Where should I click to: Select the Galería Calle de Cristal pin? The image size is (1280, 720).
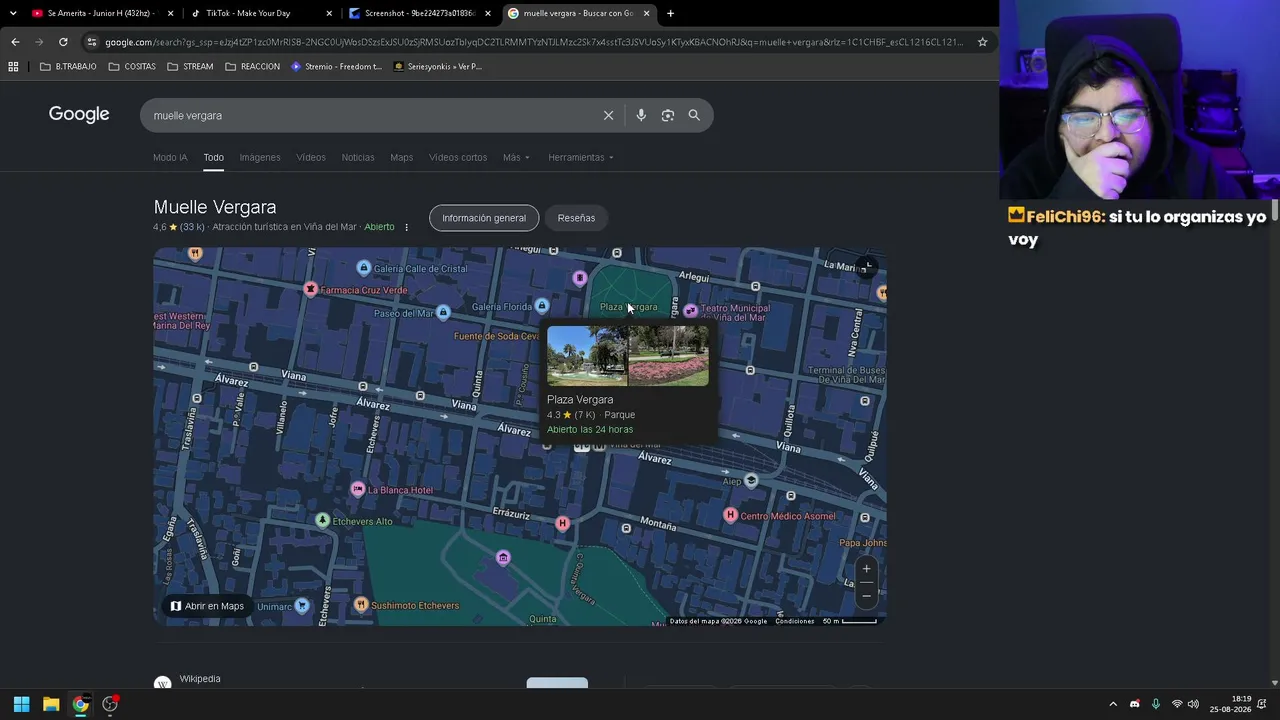pyautogui.click(x=364, y=268)
